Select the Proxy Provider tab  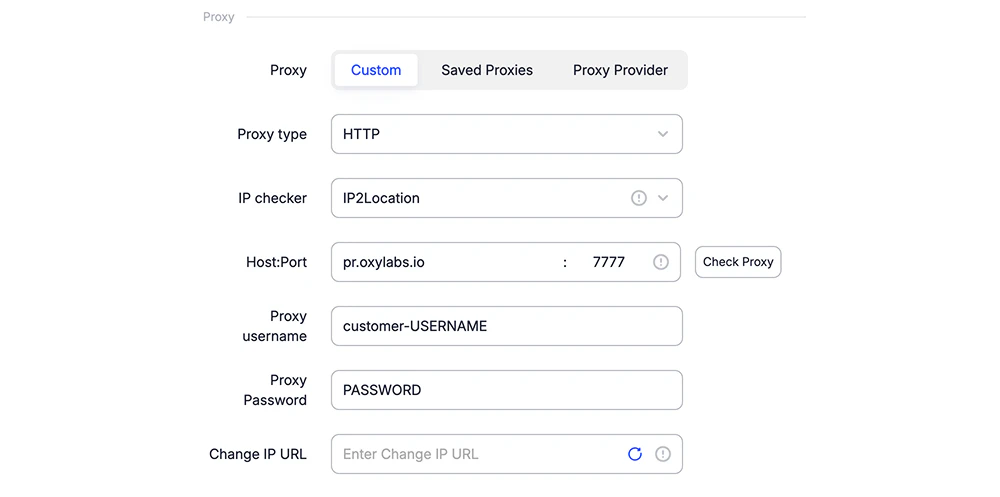point(620,70)
